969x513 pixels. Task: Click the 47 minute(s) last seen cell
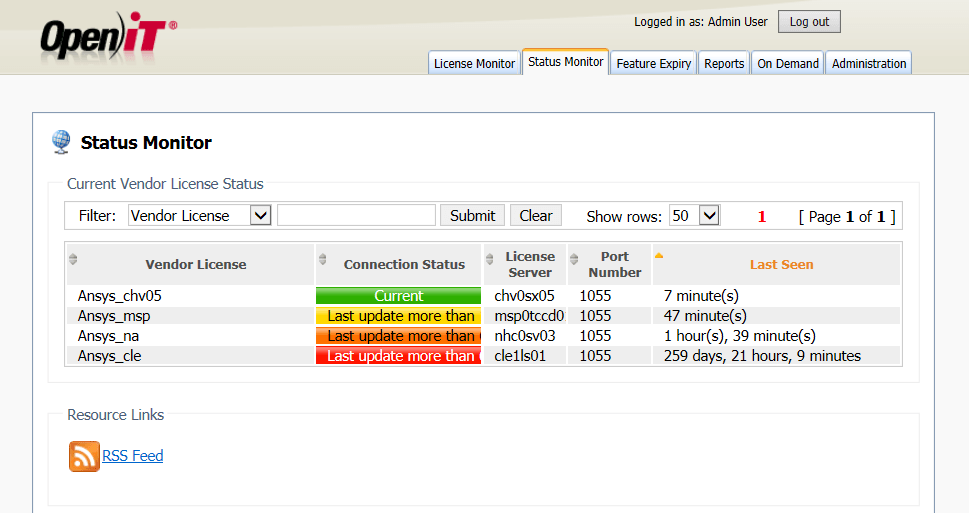705,316
